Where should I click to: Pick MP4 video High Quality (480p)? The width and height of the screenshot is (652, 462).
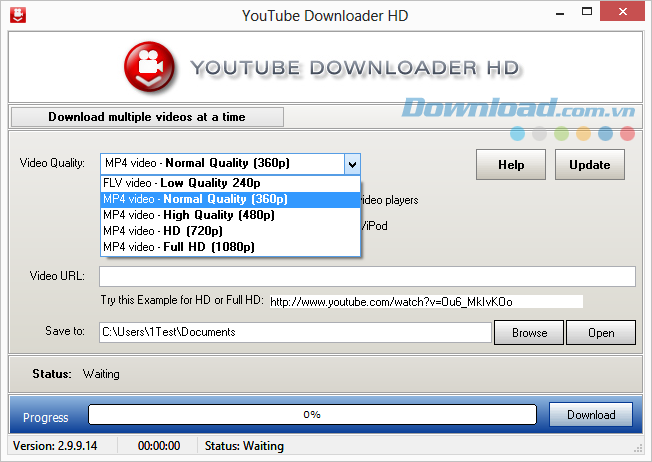point(230,215)
